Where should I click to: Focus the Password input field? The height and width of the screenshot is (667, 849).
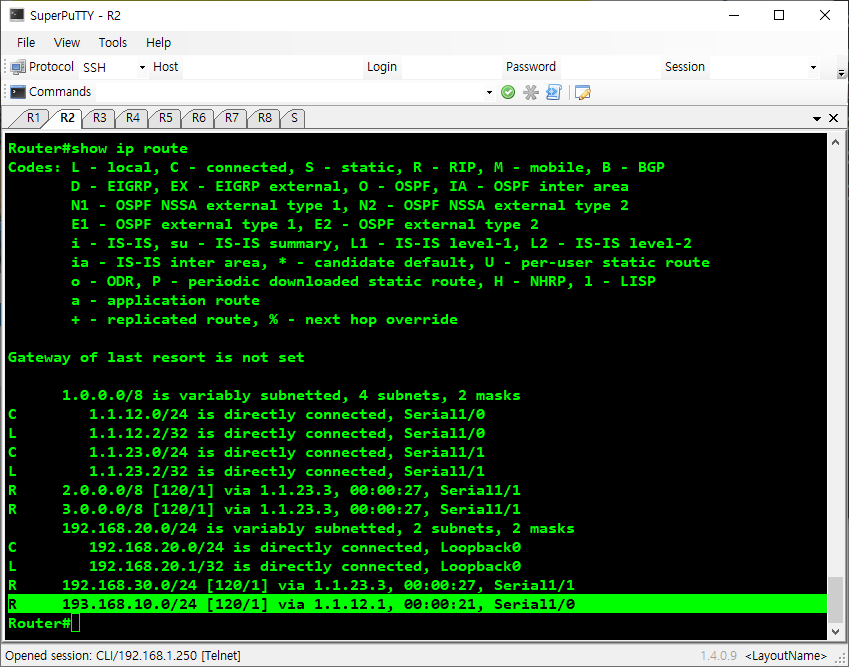(610, 68)
